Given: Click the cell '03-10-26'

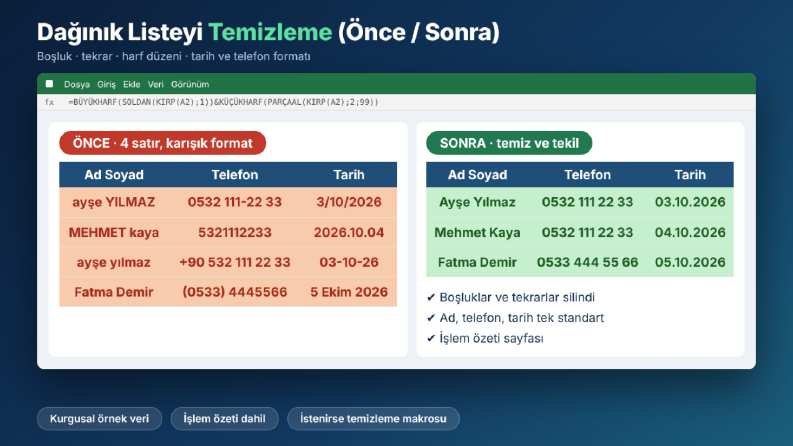Looking at the screenshot, I should [349, 262].
